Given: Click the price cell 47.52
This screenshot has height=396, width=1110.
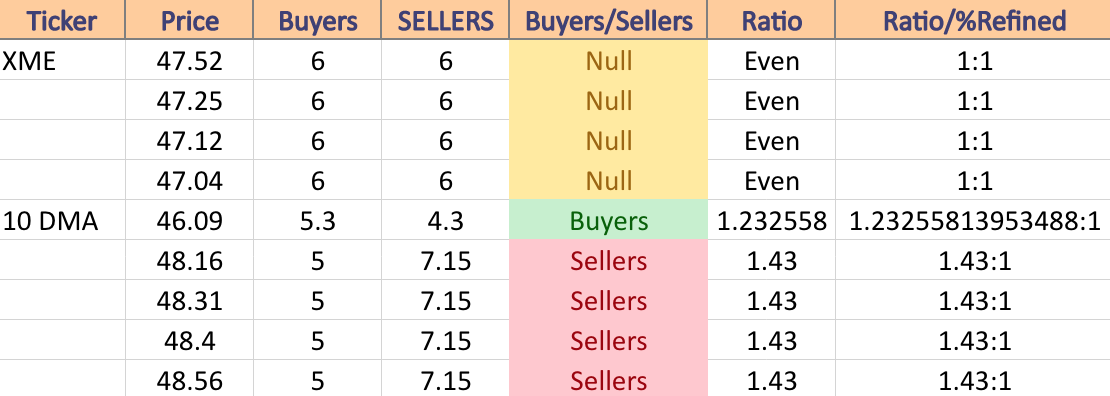Looking at the screenshot, I should coord(189,60).
